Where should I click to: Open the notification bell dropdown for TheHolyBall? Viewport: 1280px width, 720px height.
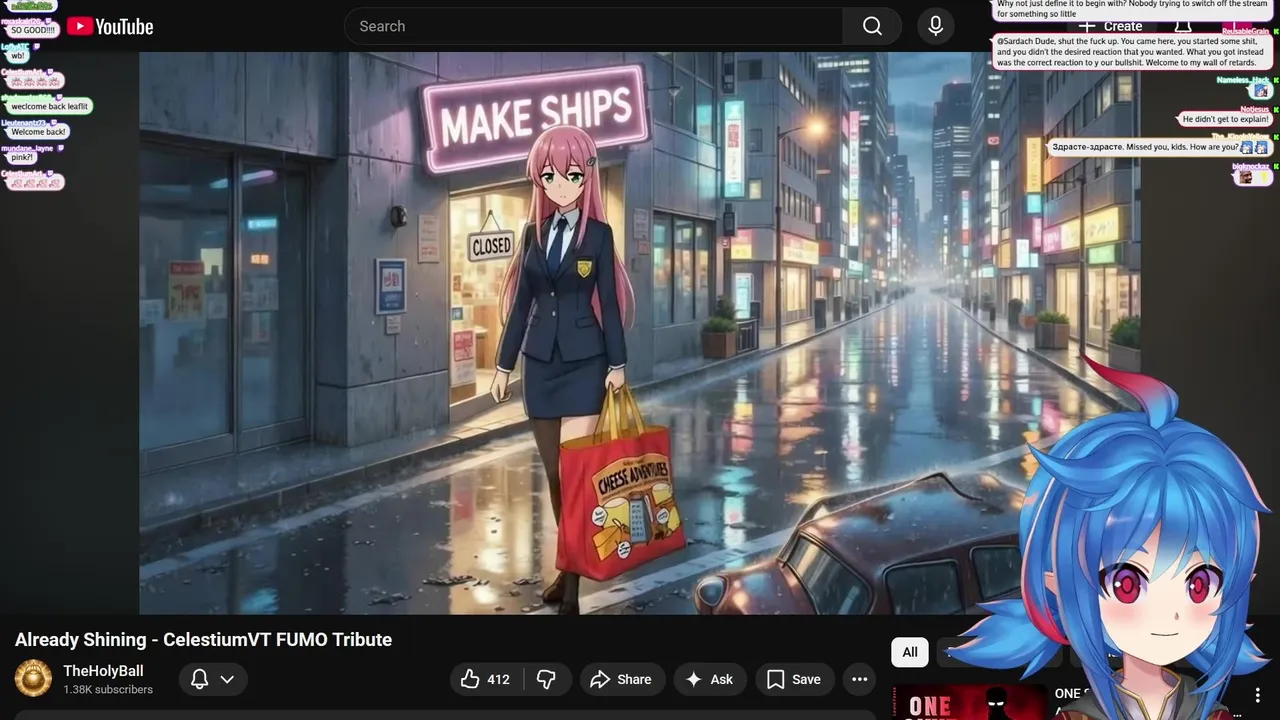coord(213,679)
